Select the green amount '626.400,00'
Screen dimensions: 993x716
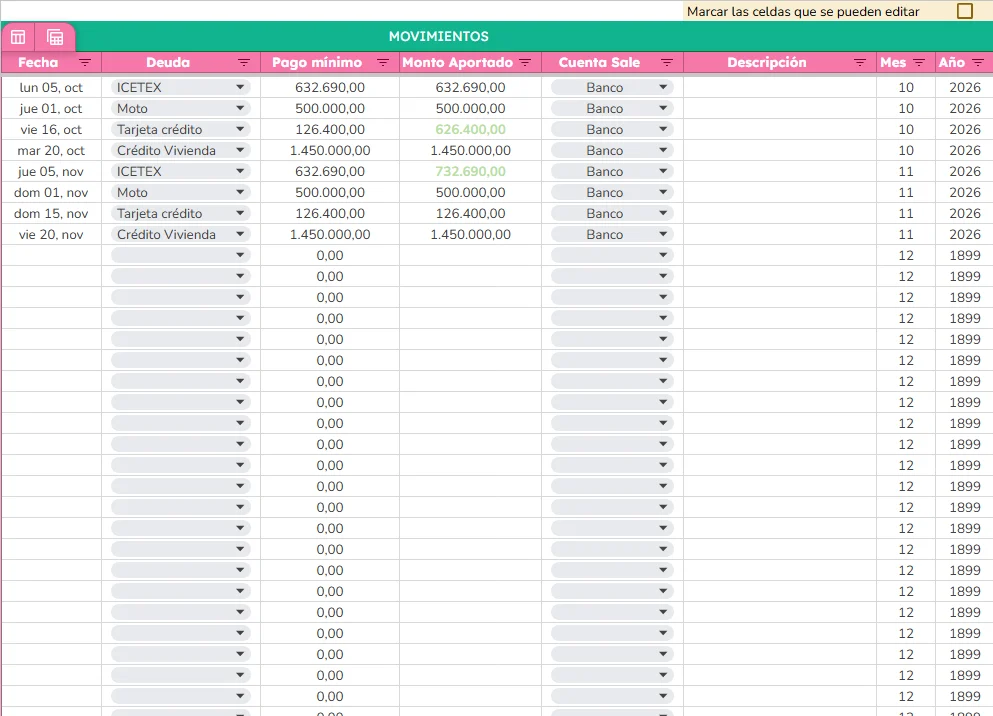click(x=471, y=129)
